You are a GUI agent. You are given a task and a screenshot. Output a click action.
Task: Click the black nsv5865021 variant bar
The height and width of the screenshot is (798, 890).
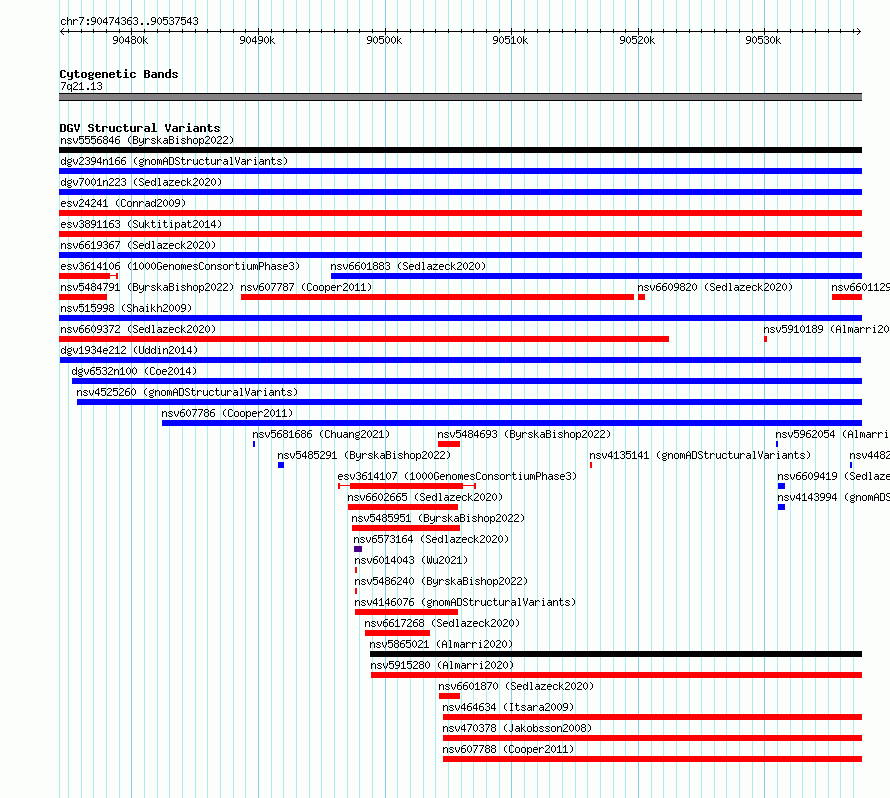pyautogui.click(x=616, y=654)
